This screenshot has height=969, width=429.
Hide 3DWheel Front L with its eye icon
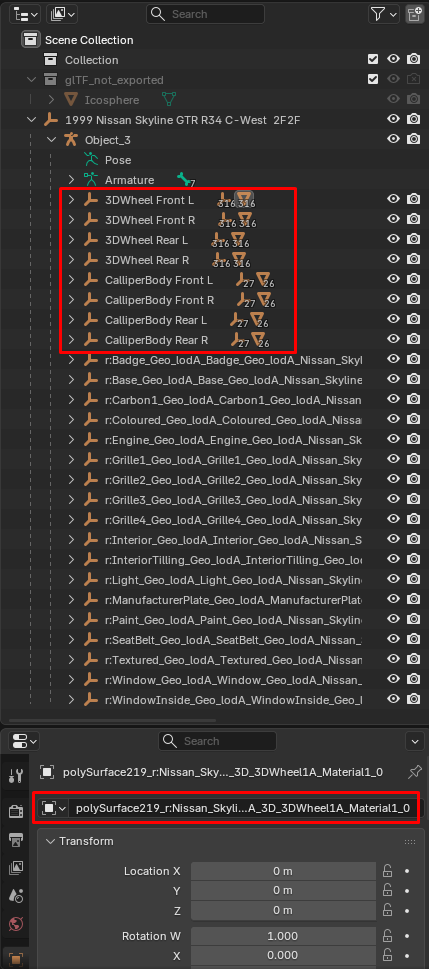(x=393, y=199)
